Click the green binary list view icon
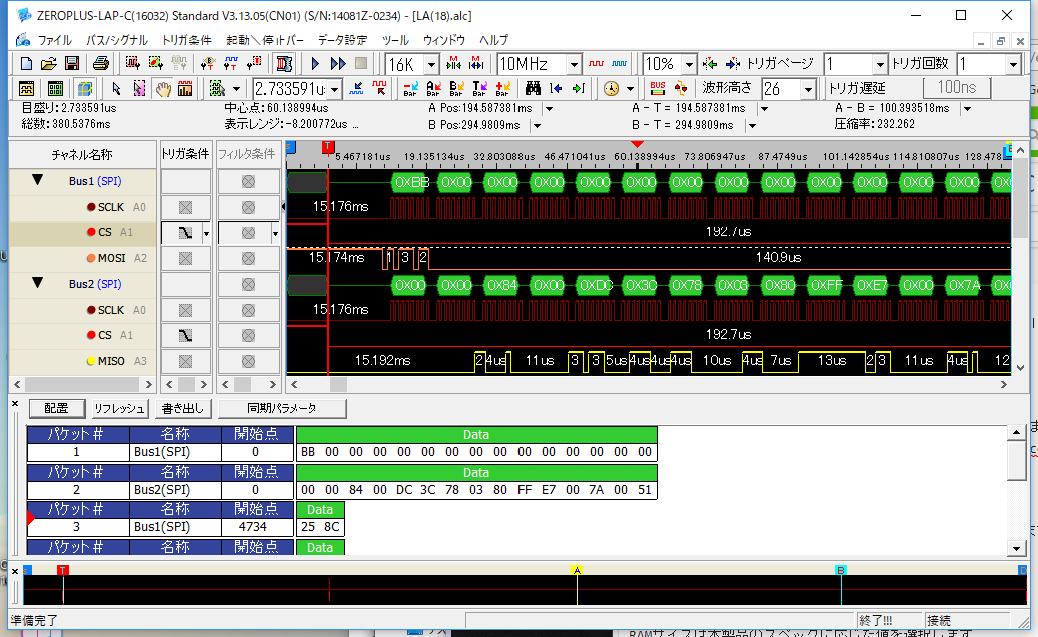 (56, 88)
